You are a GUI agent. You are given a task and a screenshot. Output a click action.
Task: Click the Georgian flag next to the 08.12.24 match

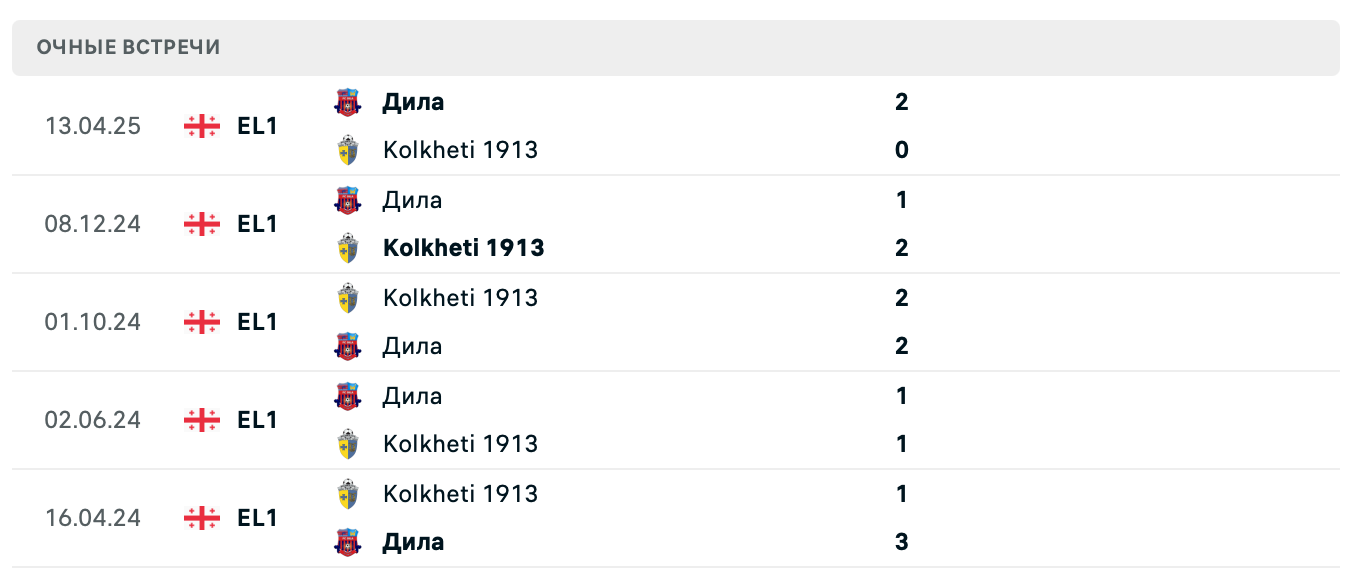coord(200,224)
